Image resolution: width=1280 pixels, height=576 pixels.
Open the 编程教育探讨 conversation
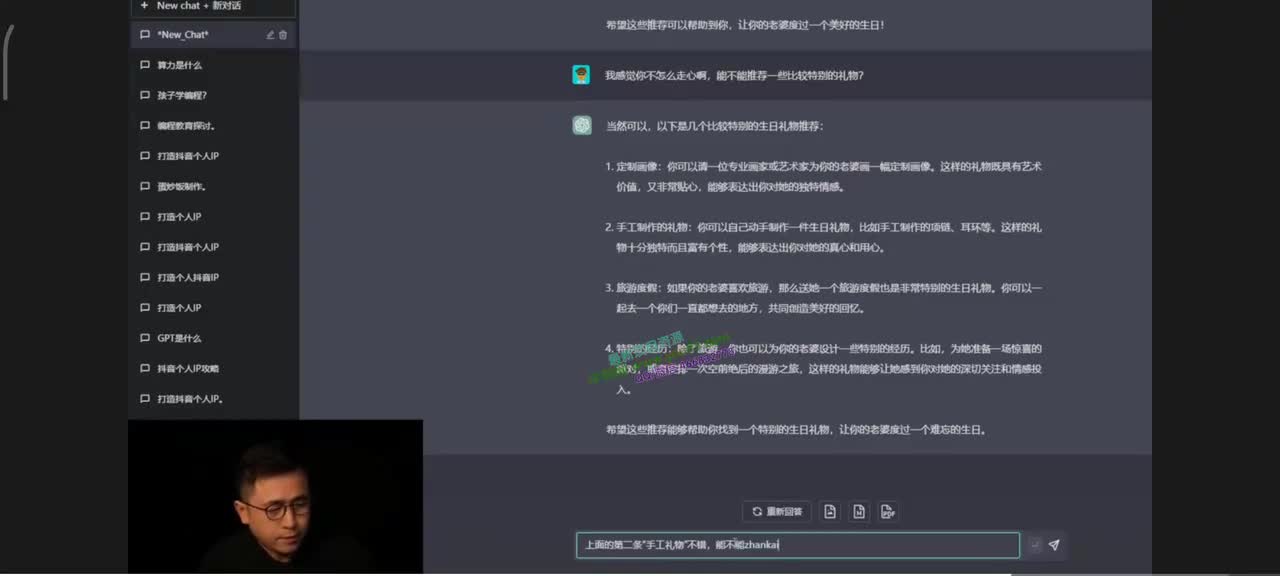click(x=186, y=126)
